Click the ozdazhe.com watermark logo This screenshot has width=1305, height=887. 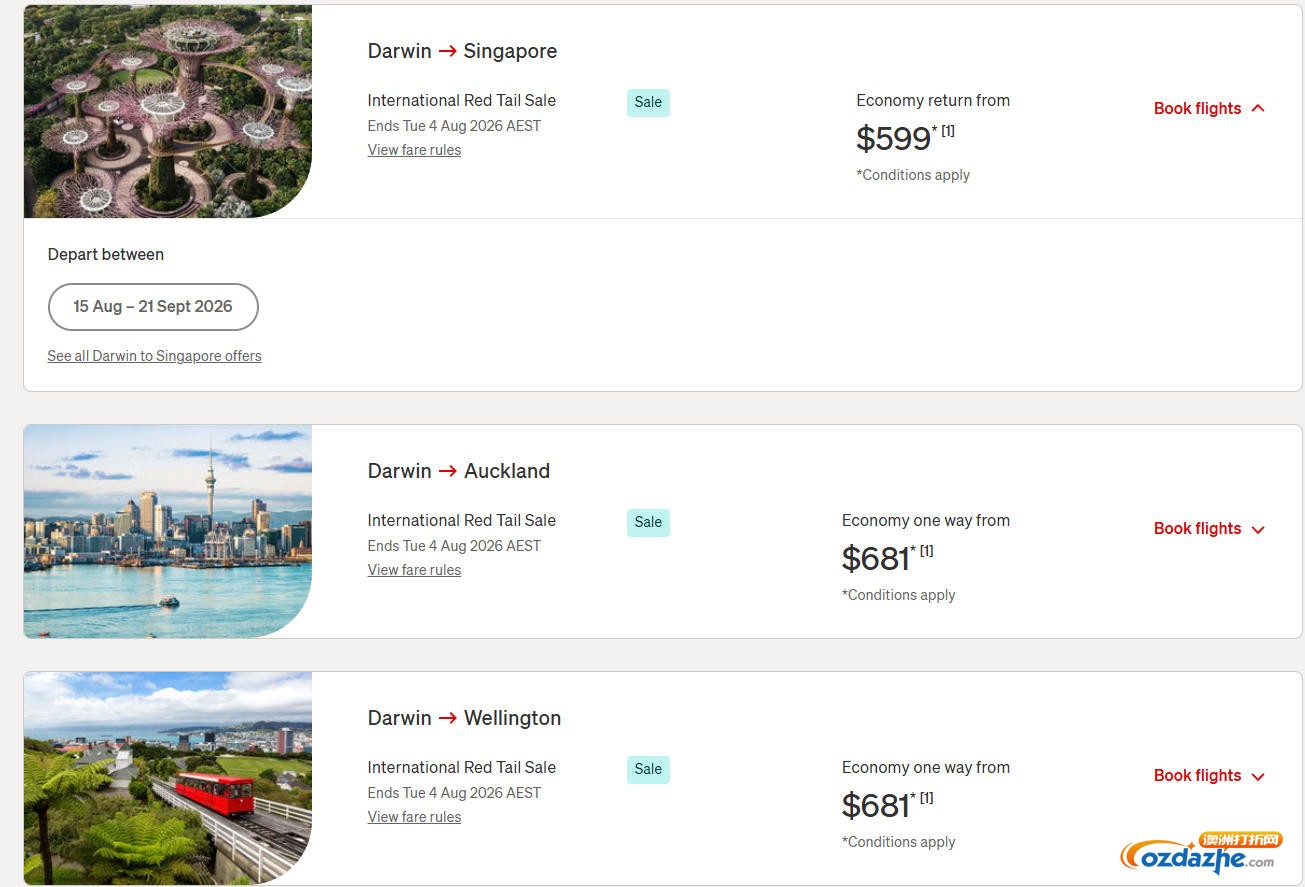[1201, 853]
